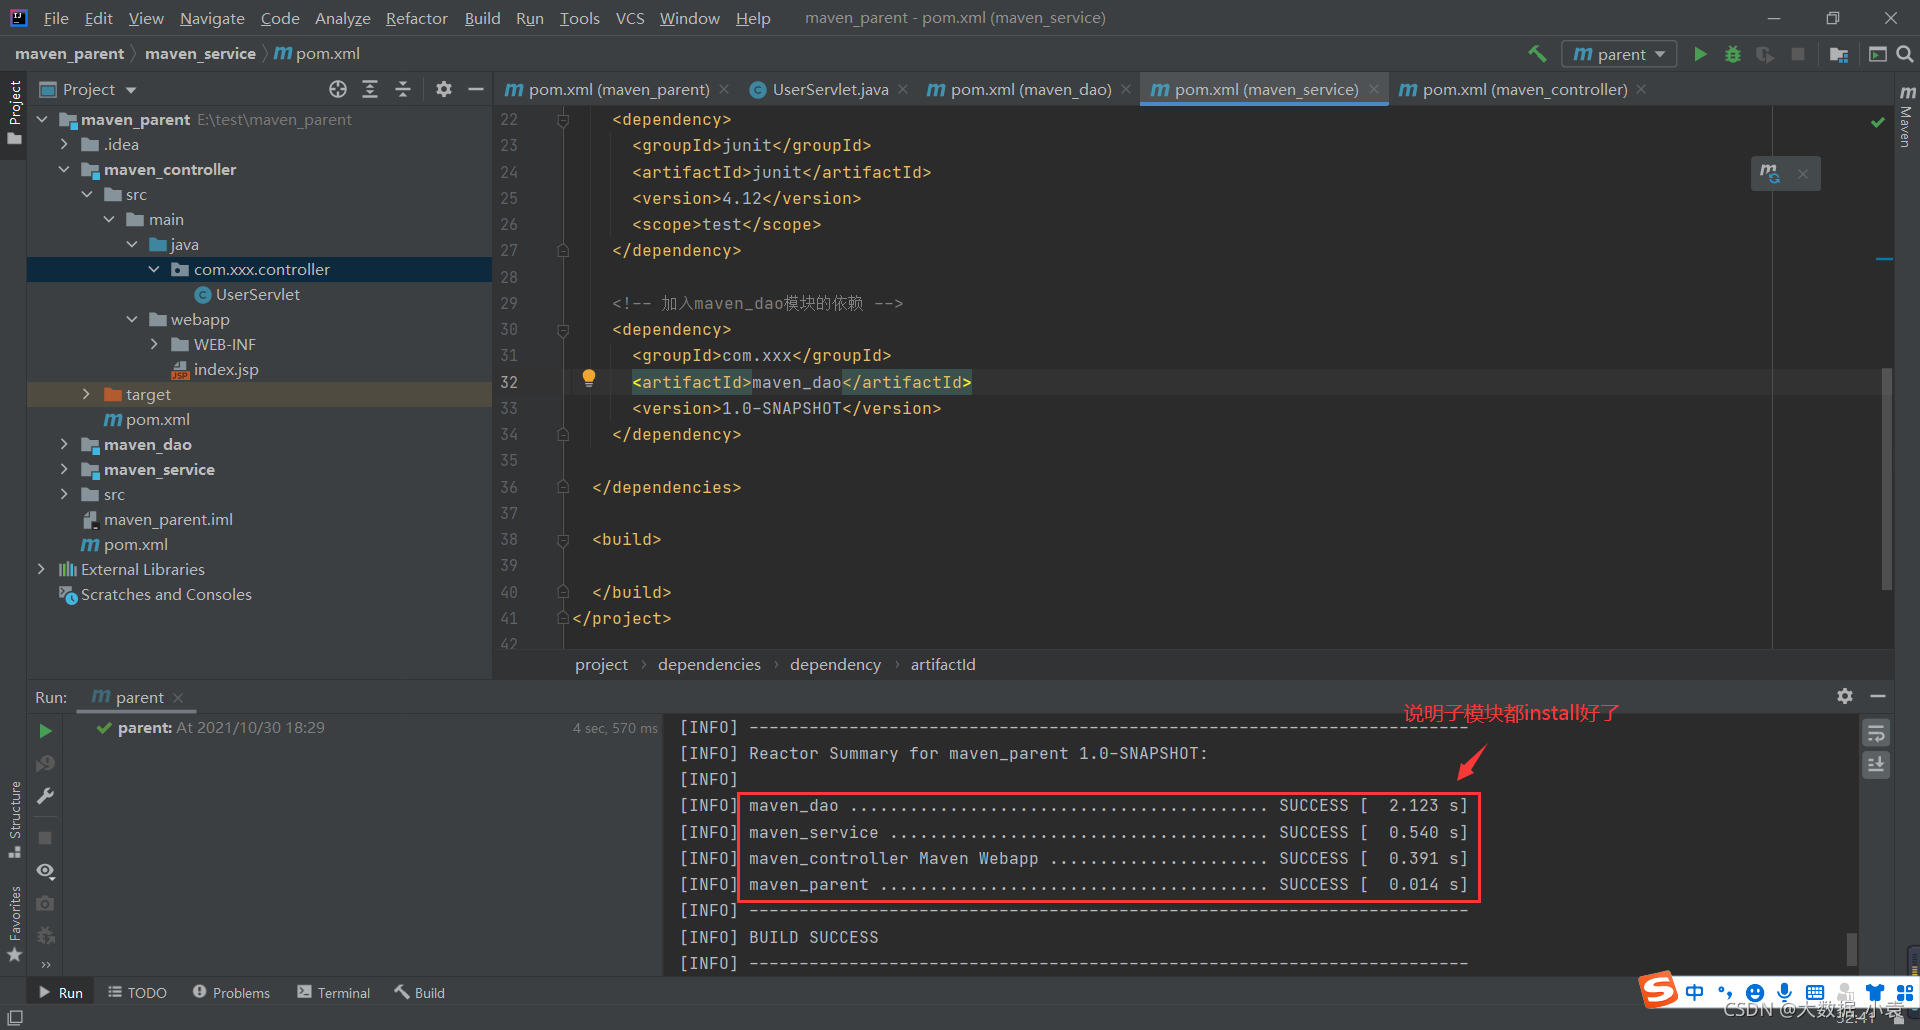Hide the Project tool window
The image size is (1920, 1030).
tap(476, 90)
